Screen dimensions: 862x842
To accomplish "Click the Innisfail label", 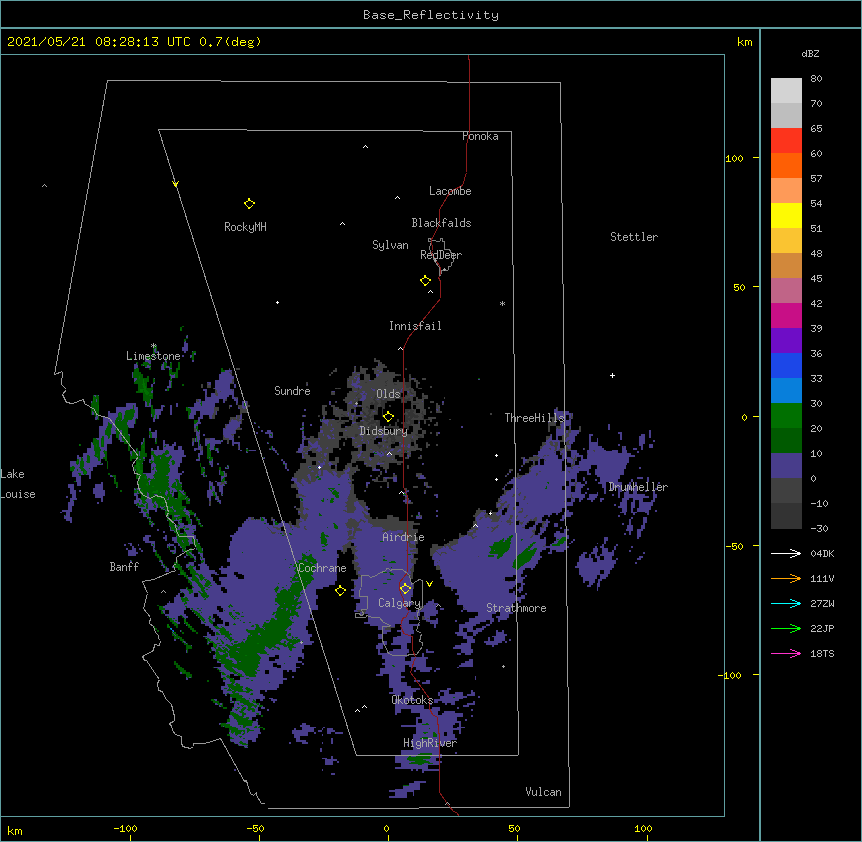I will coord(415,326).
